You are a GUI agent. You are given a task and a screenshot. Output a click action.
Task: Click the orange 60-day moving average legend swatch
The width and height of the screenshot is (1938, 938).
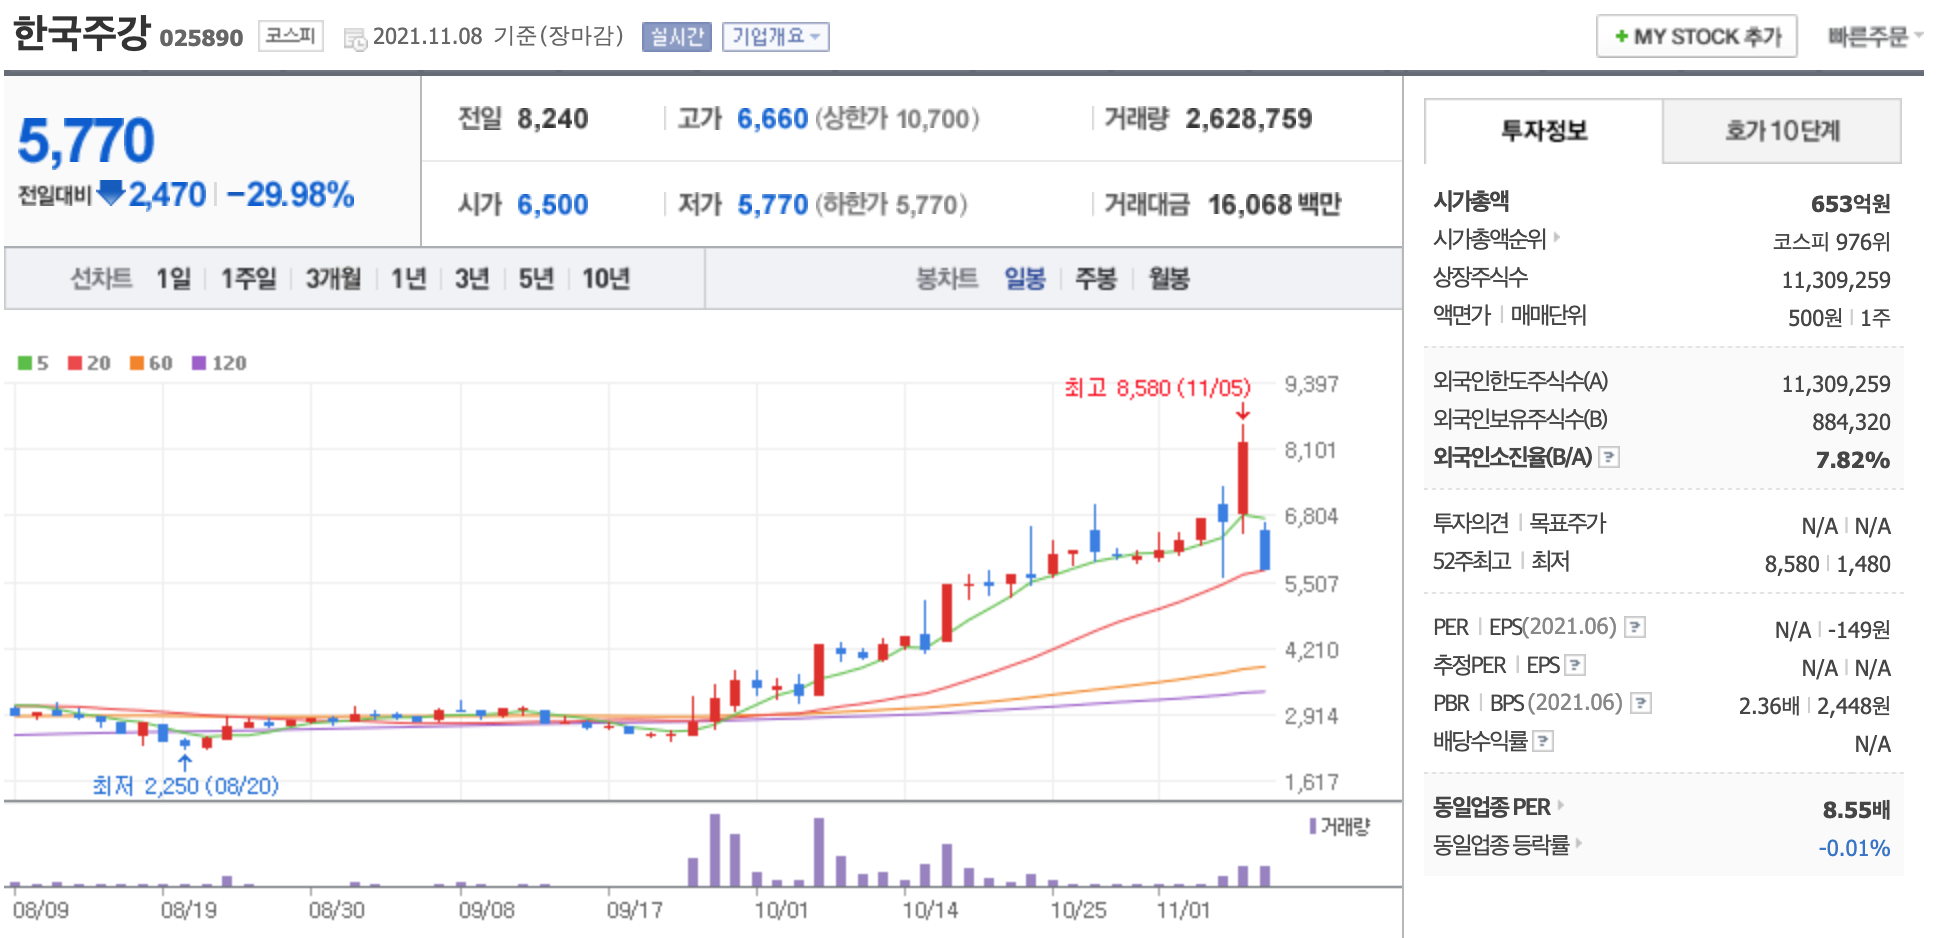coord(137,363)
